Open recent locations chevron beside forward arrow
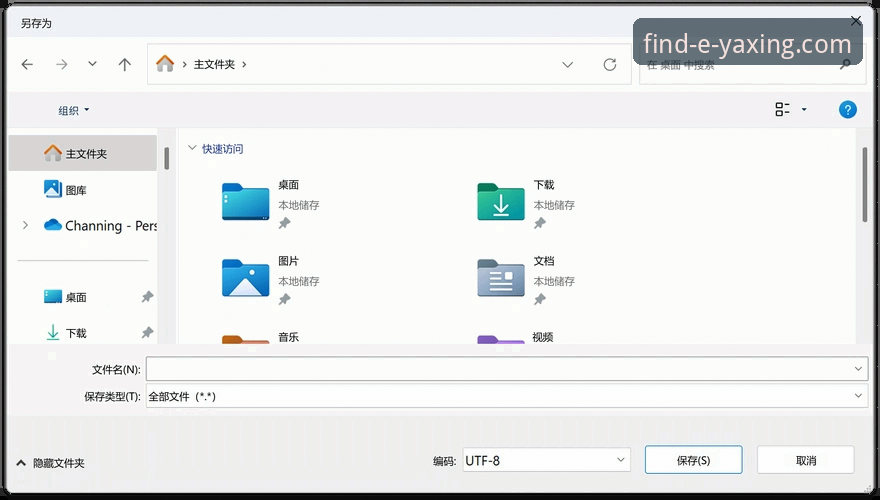The height and width of the screenshot is (500, 880). tap(92, 64)
